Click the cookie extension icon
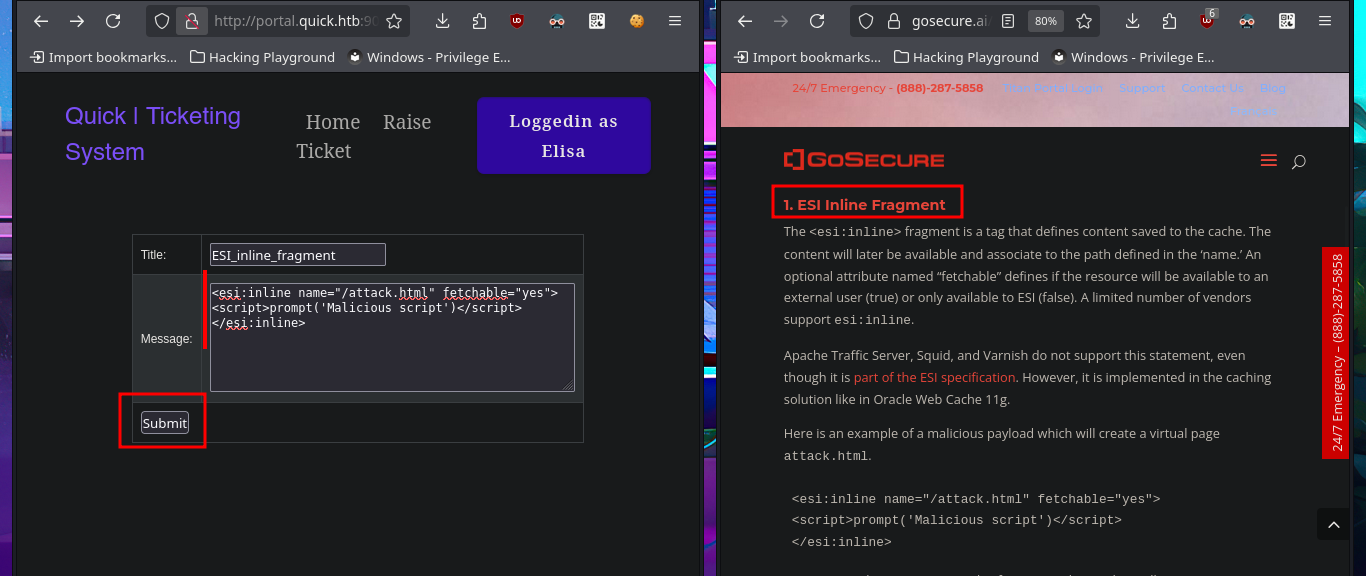Viewport: 1366px width, 576px height. 636,21
